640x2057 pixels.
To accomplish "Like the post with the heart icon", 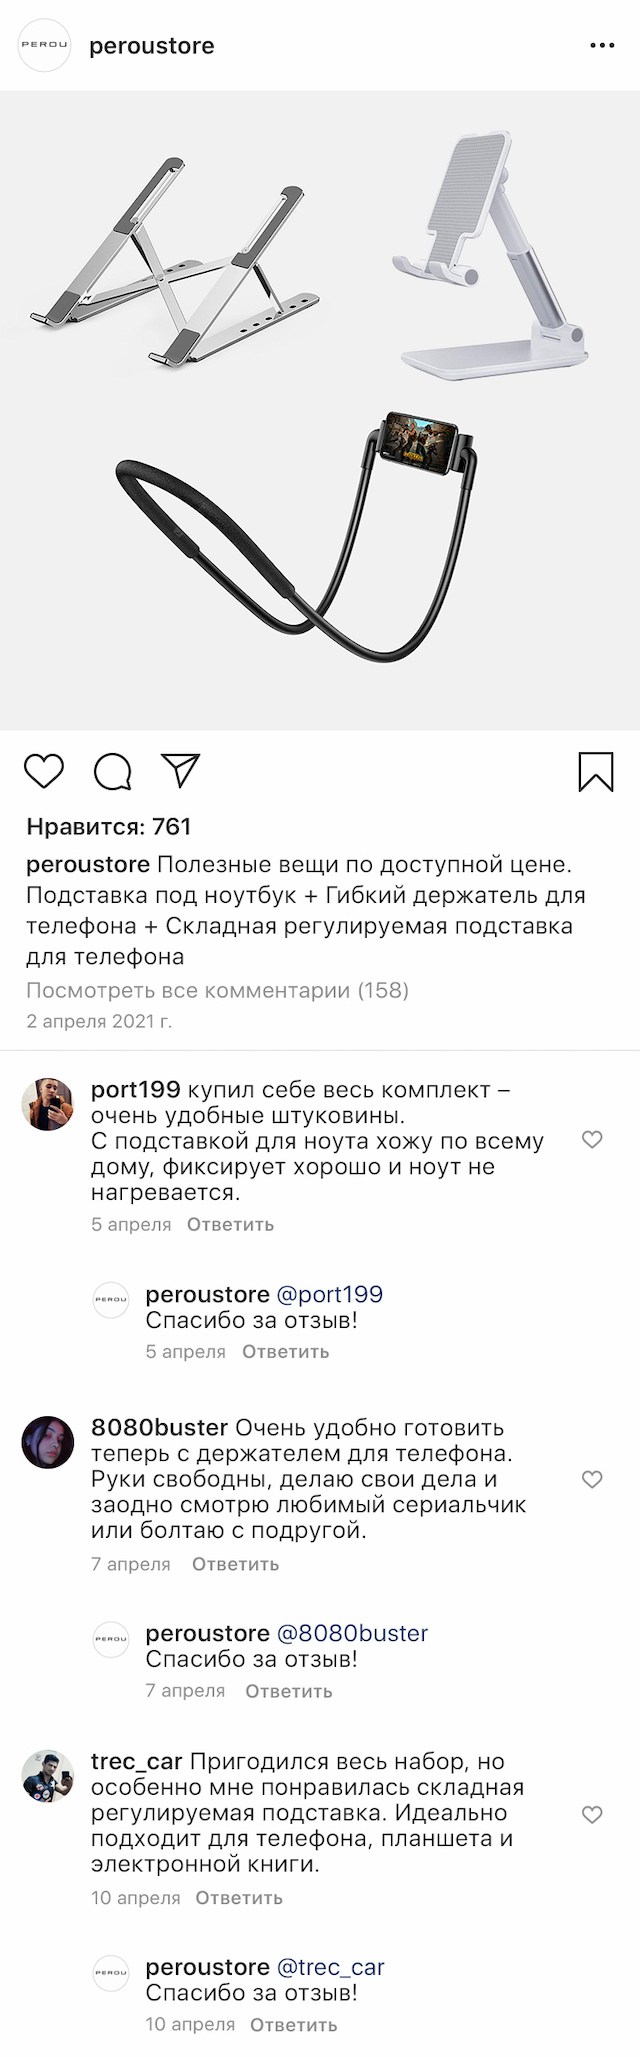I will point(44,771).
